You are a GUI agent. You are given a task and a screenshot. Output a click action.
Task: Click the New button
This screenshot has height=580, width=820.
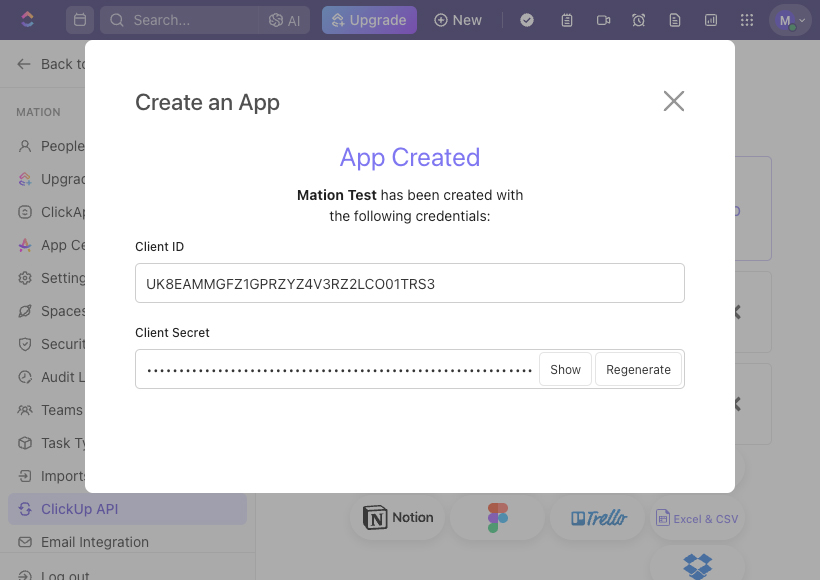[458, 20]
